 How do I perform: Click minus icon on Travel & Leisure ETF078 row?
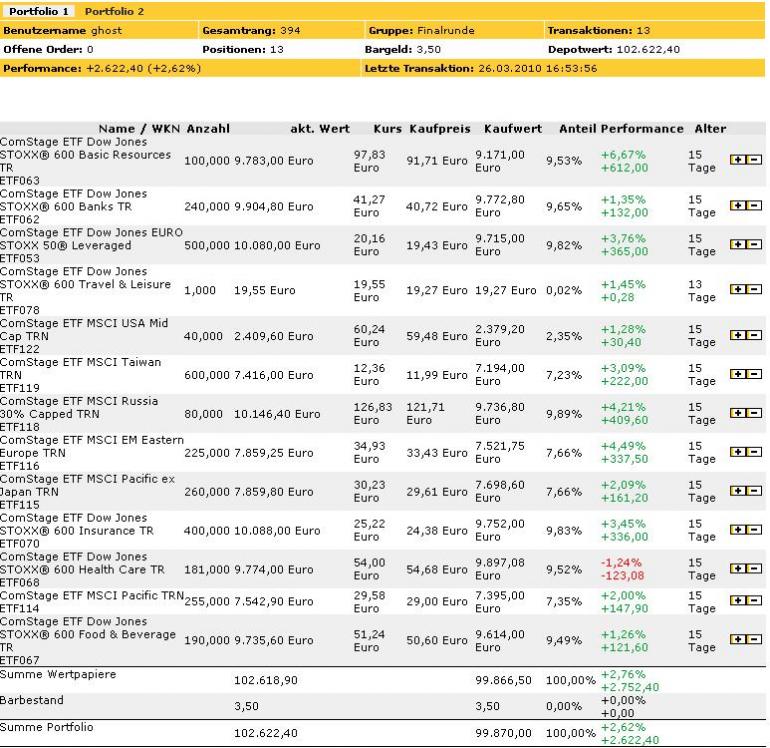pos(754,289)
